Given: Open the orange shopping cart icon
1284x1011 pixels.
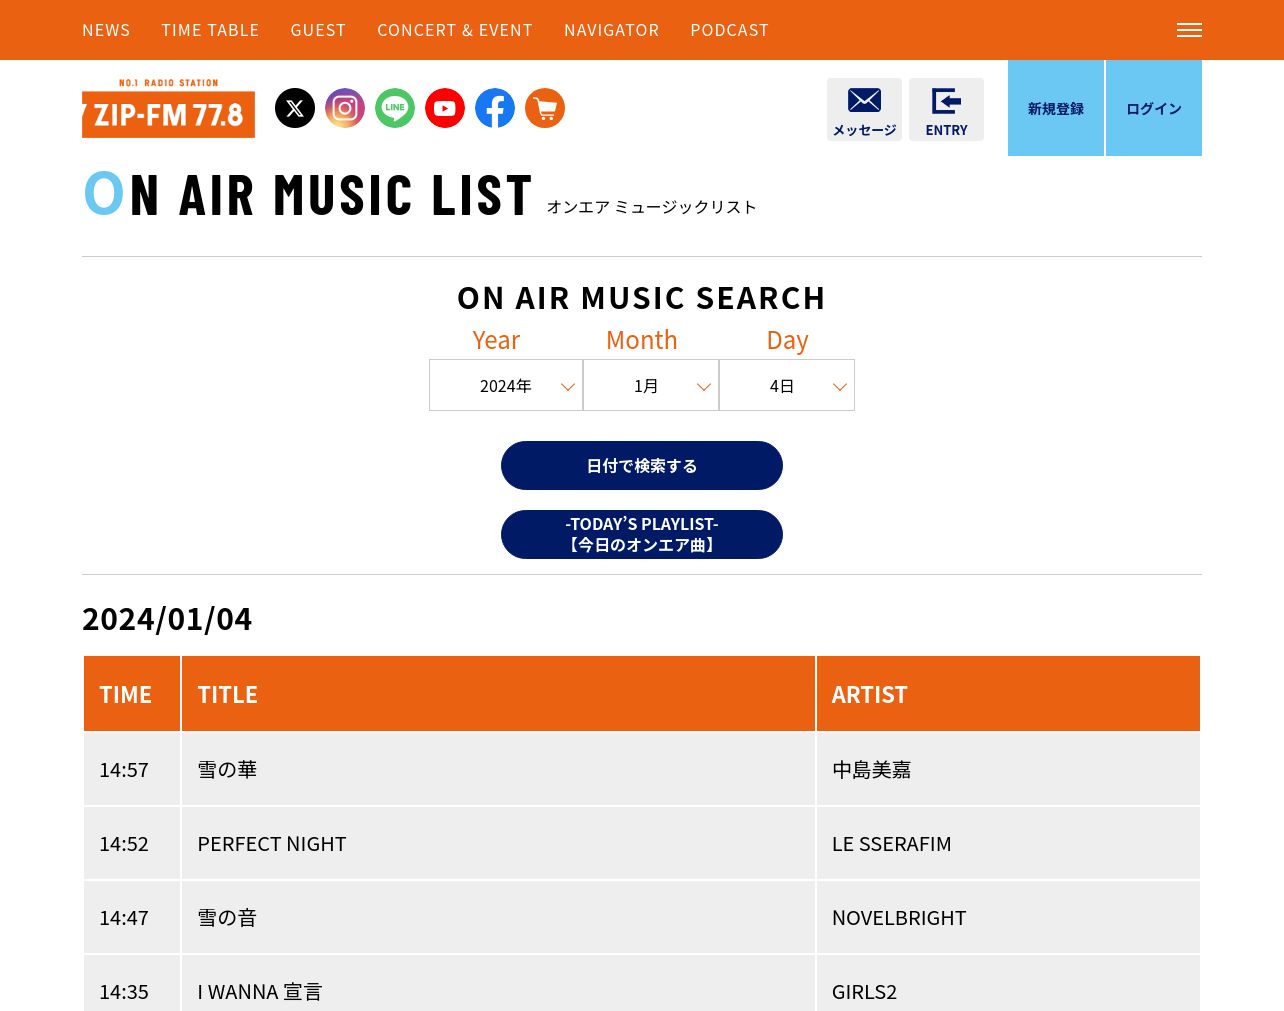Looking at the screenshot, I should 545,108.
